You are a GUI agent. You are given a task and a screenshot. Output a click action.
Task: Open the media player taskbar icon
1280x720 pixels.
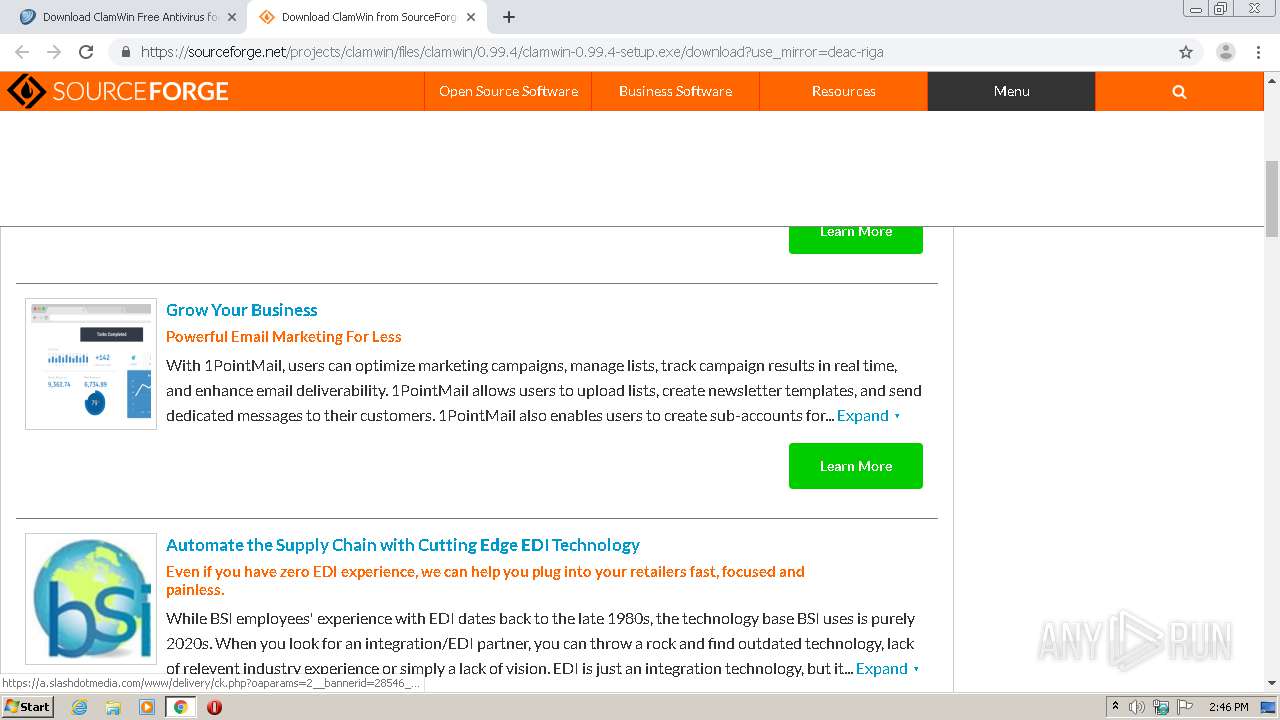(147, 707)
